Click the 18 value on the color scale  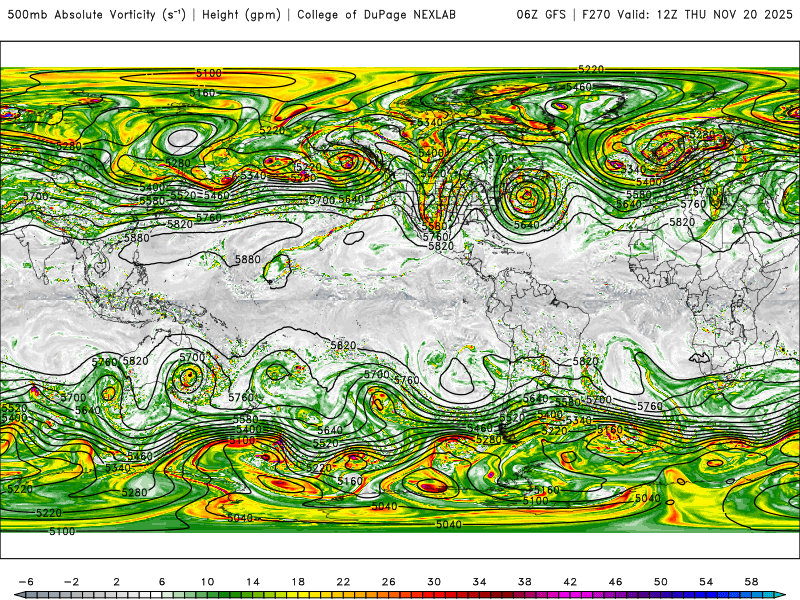298,582
